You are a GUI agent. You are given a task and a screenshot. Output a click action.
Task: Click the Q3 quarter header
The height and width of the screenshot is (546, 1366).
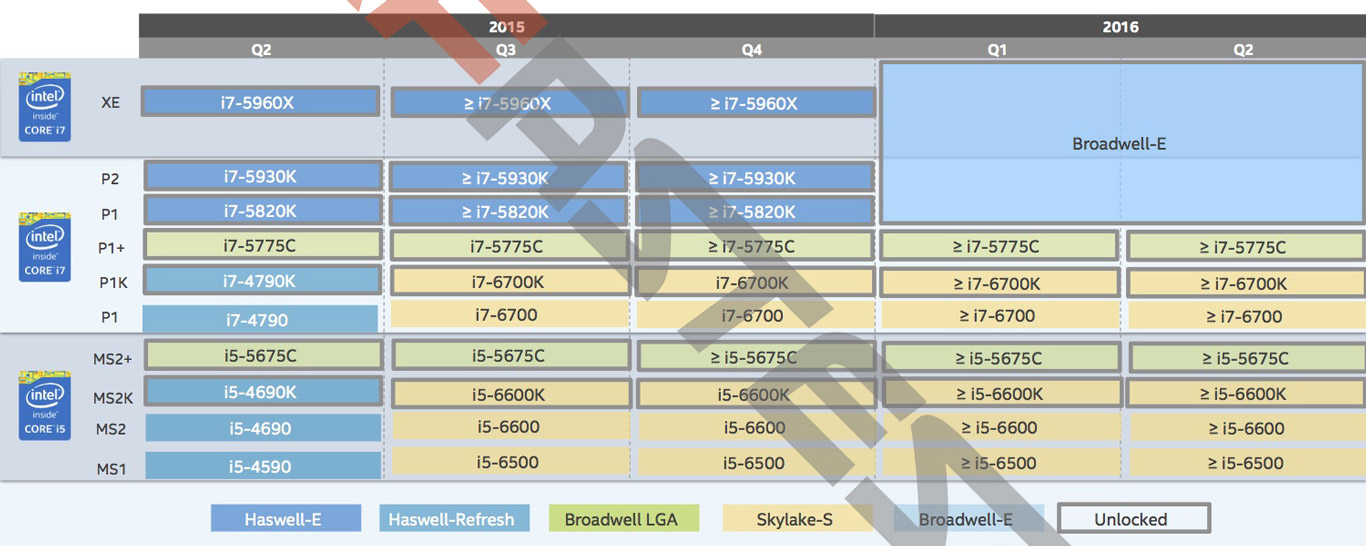tap(506, 49)
